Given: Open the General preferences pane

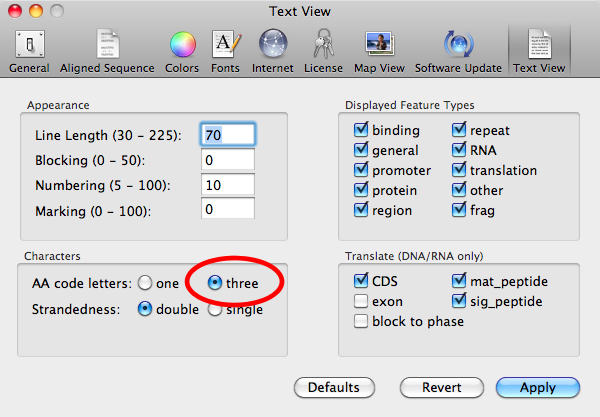Looking at the screenshot, I should pyautogui.click(x=29, y=50).
